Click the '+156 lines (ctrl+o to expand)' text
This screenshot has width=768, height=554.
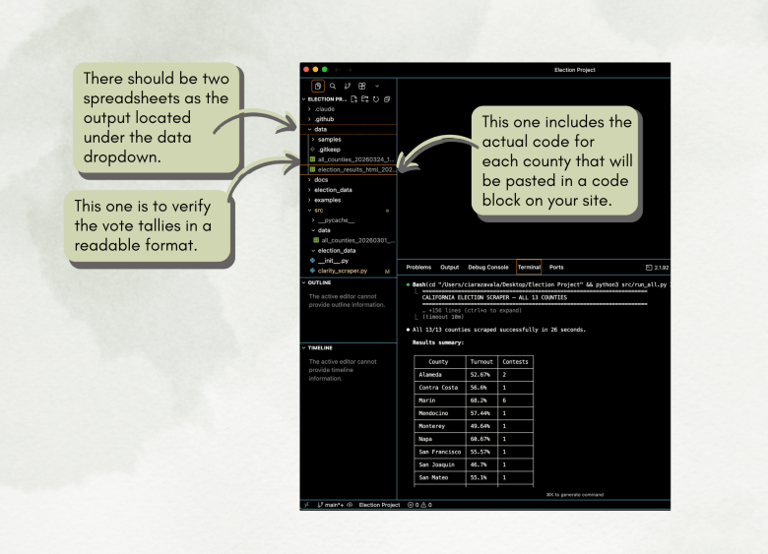[x=475, y=311]
